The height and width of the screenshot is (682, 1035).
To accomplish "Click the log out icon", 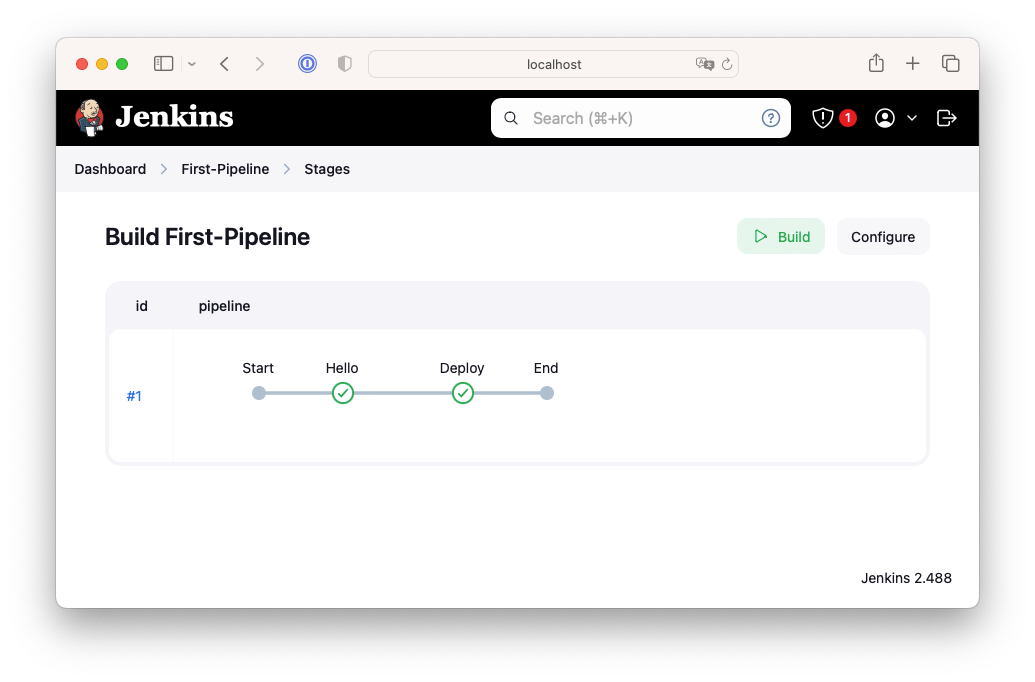I will pos(947,118).
